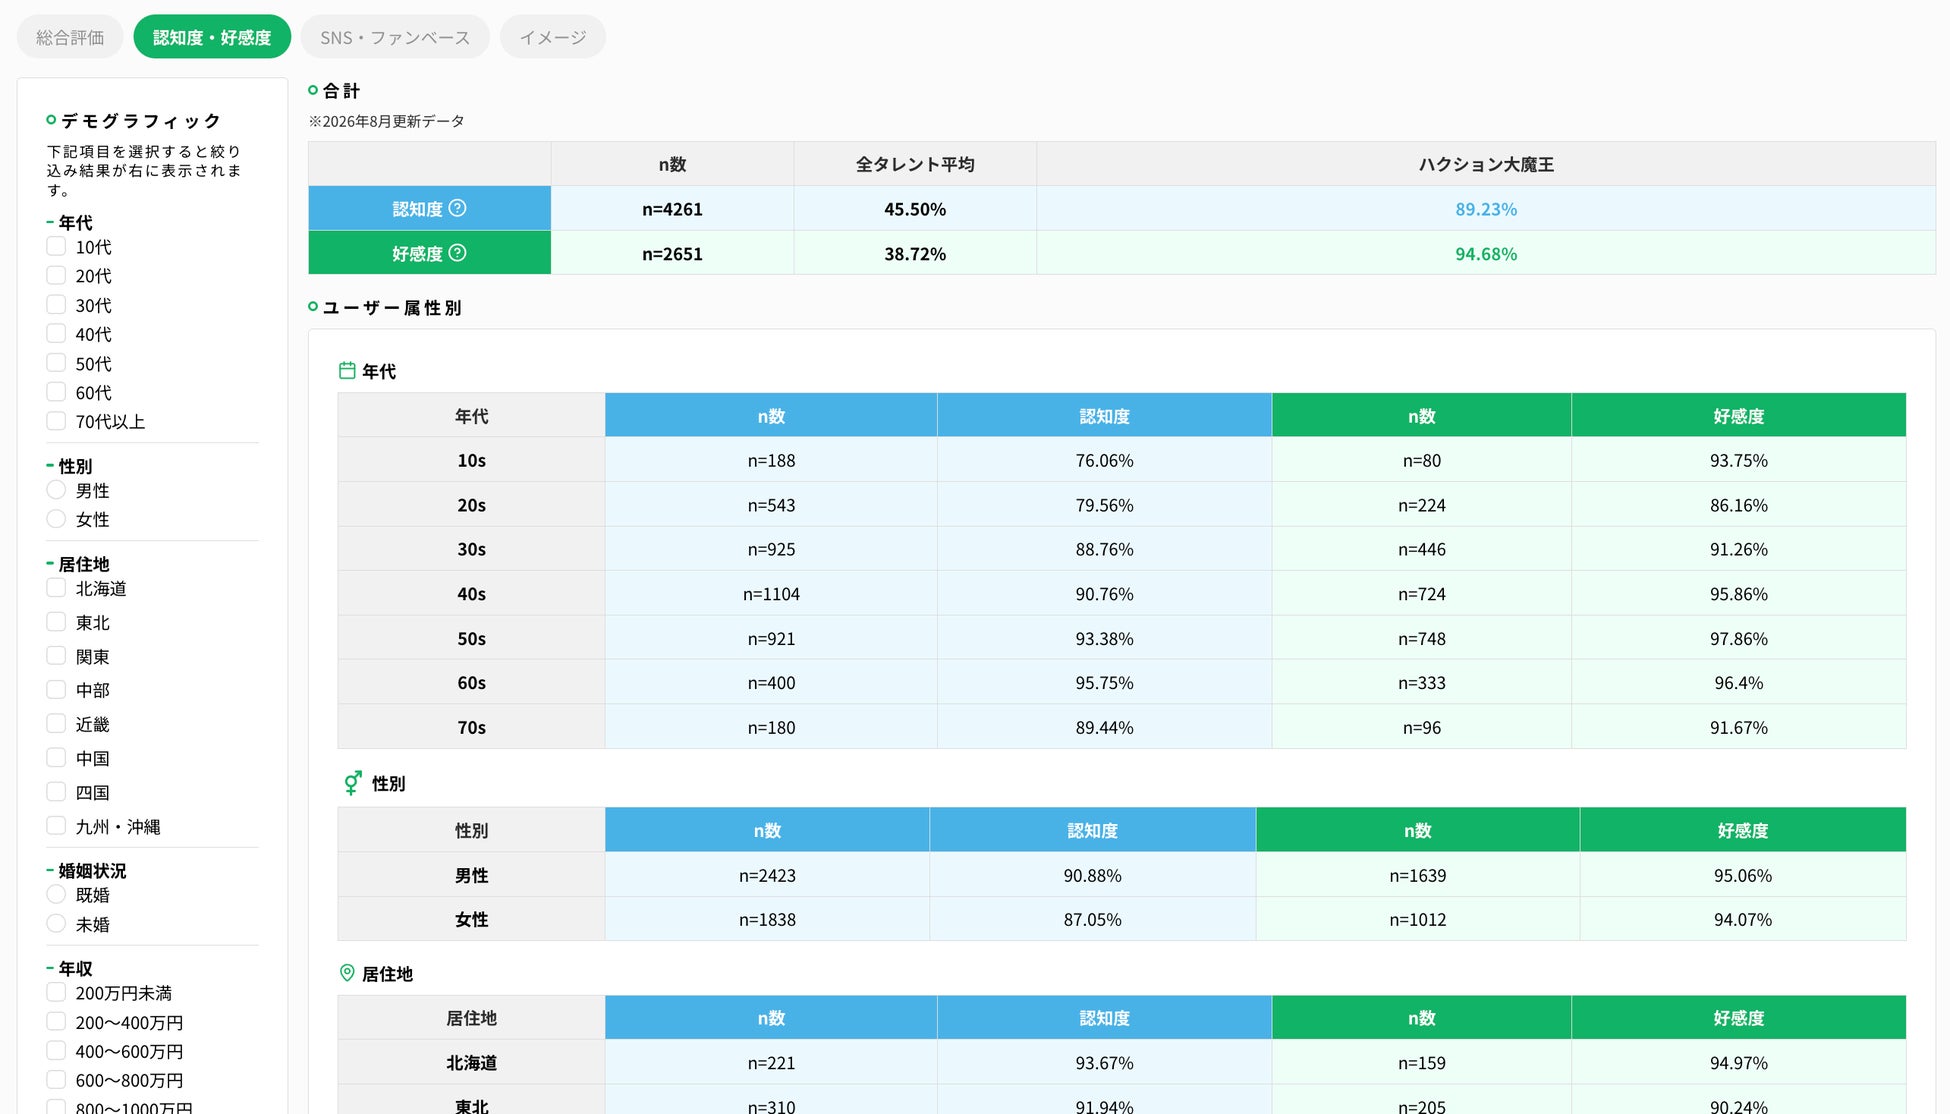The image size is (1950, 1114).
Task: Click the location pin icon beside 居住地
Action: pos(347,973)
